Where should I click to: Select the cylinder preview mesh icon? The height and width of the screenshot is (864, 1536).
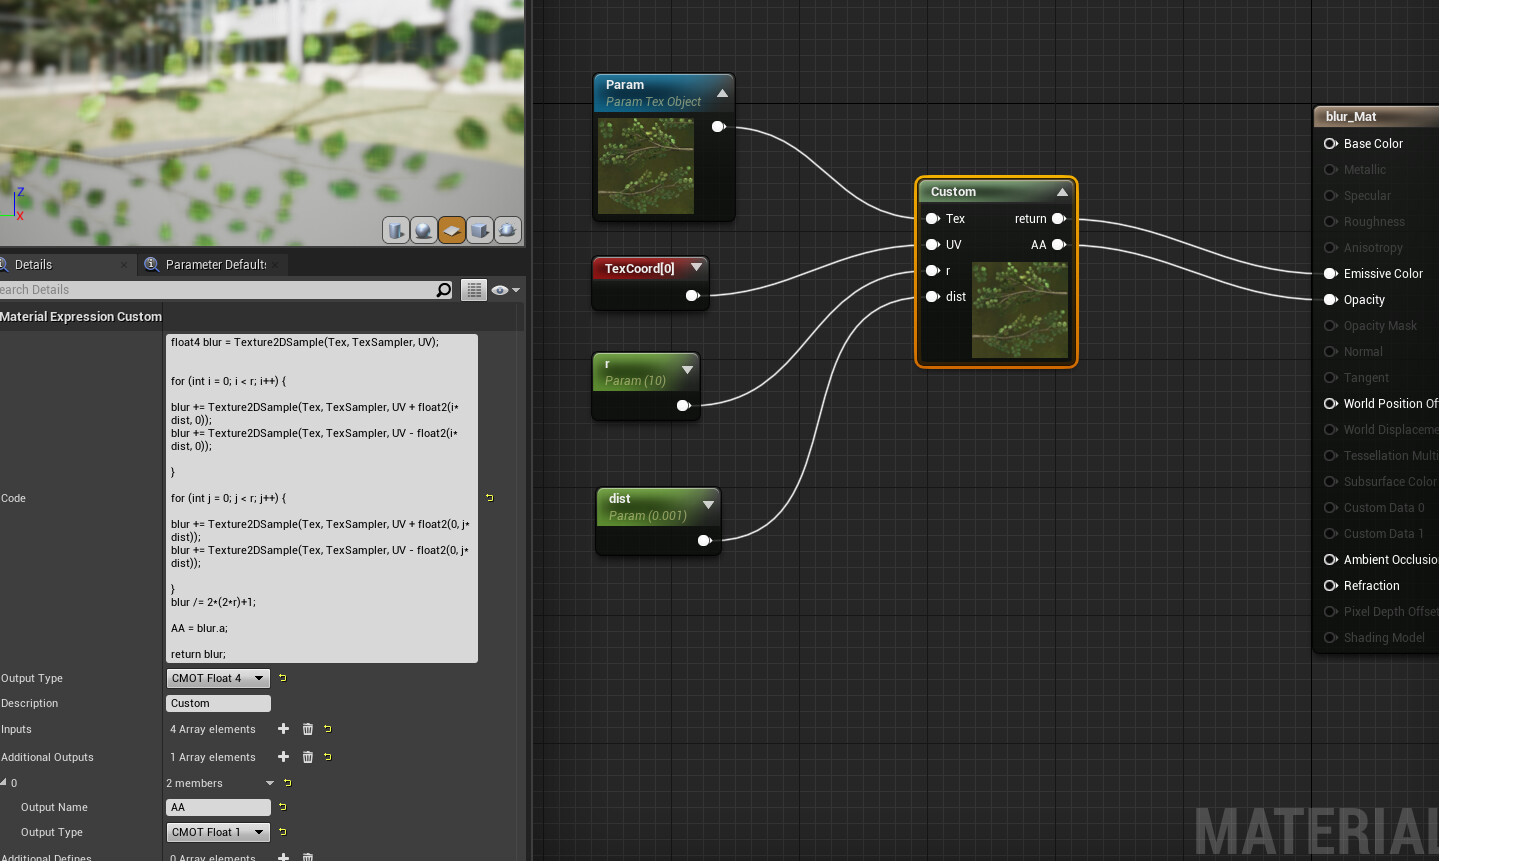[396, 231]
